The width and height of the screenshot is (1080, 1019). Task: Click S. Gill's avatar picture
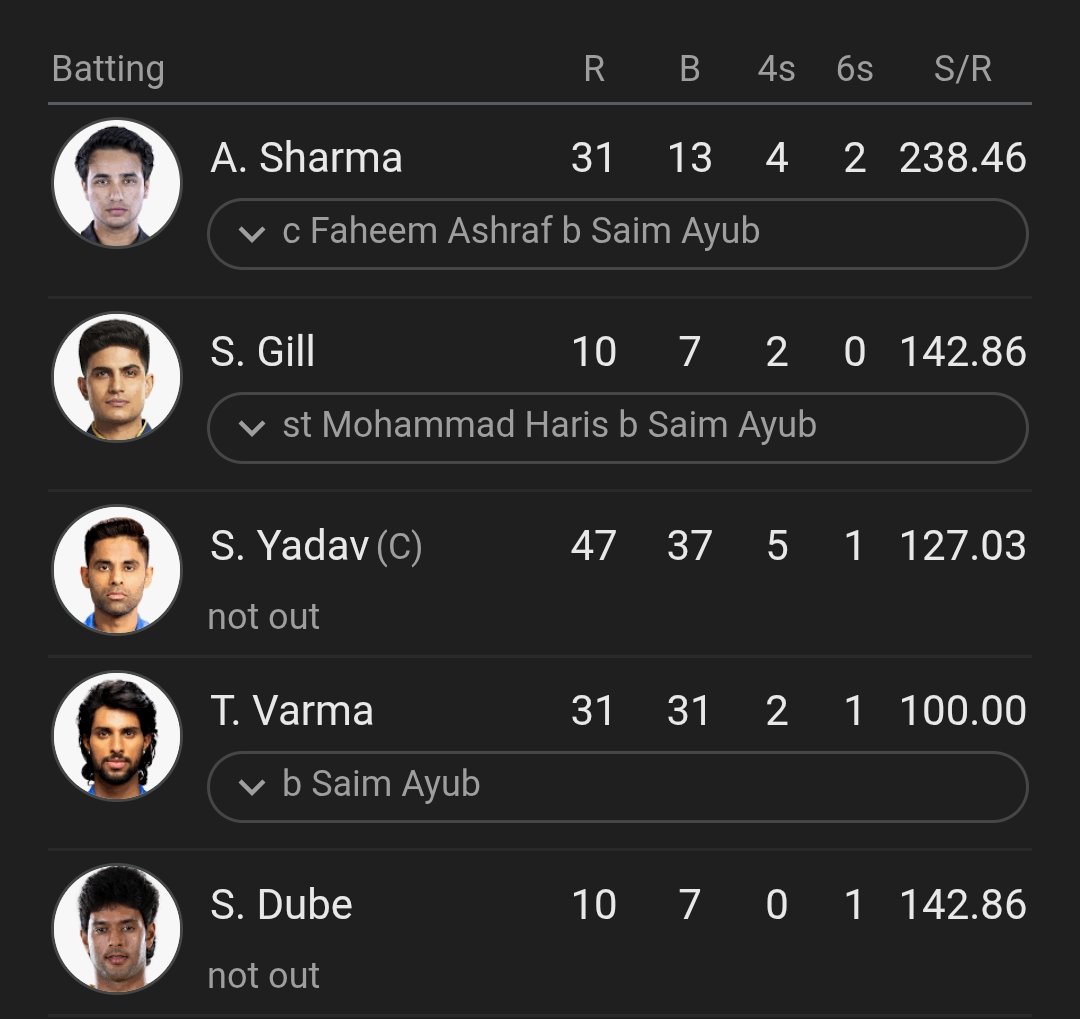(117, 377)
